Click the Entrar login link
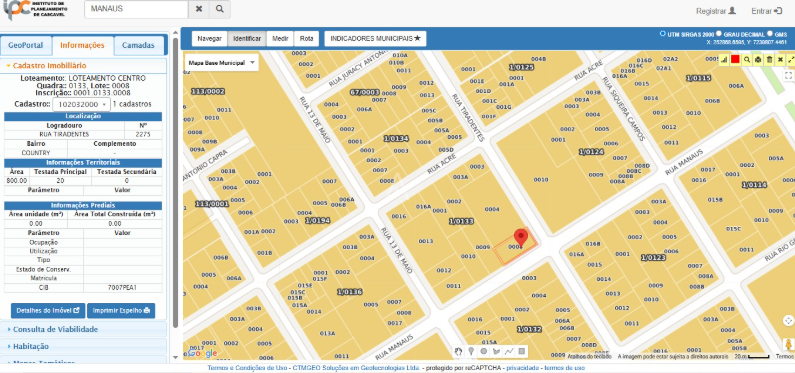795x373 pixels. (x=767, y=11)
